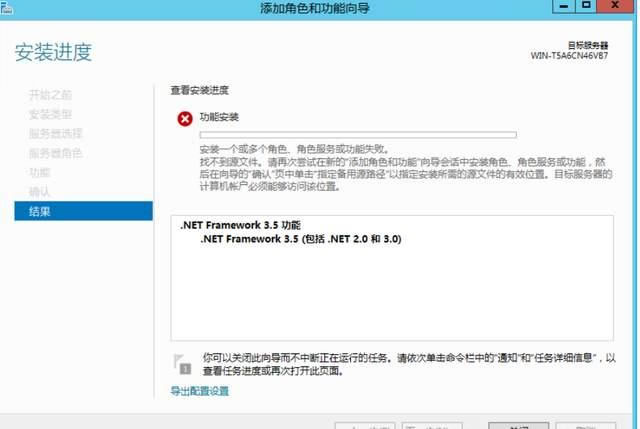Screen dimensions: 640x429
Task: Click the red error icon beside 功能安装
Action: pyautogui.click(x=184, y=118)
